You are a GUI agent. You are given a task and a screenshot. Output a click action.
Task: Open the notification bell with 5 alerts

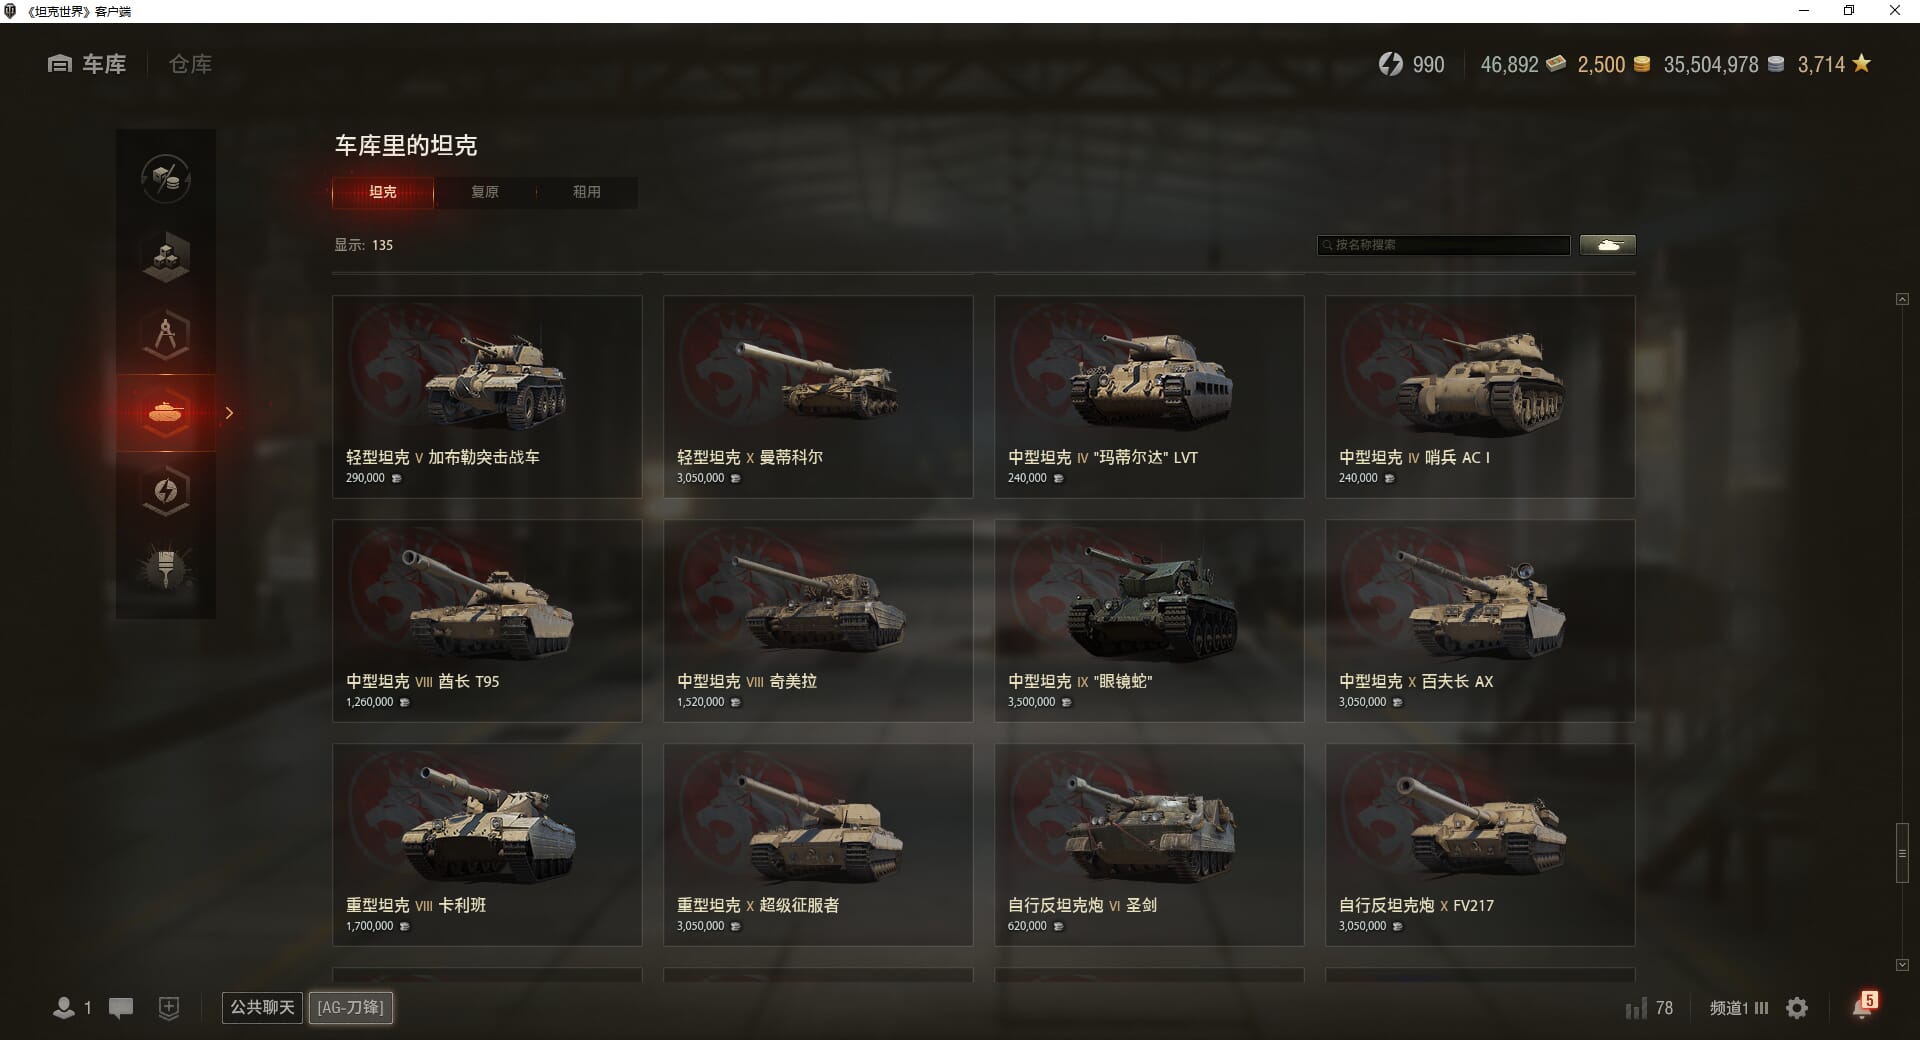[x=1864, y=1006]
